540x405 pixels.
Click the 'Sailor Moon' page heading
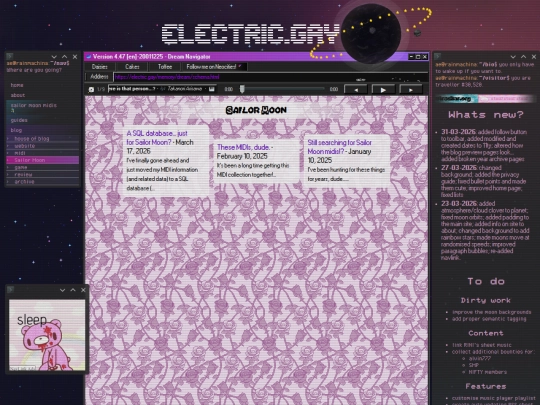pos(256,110)
